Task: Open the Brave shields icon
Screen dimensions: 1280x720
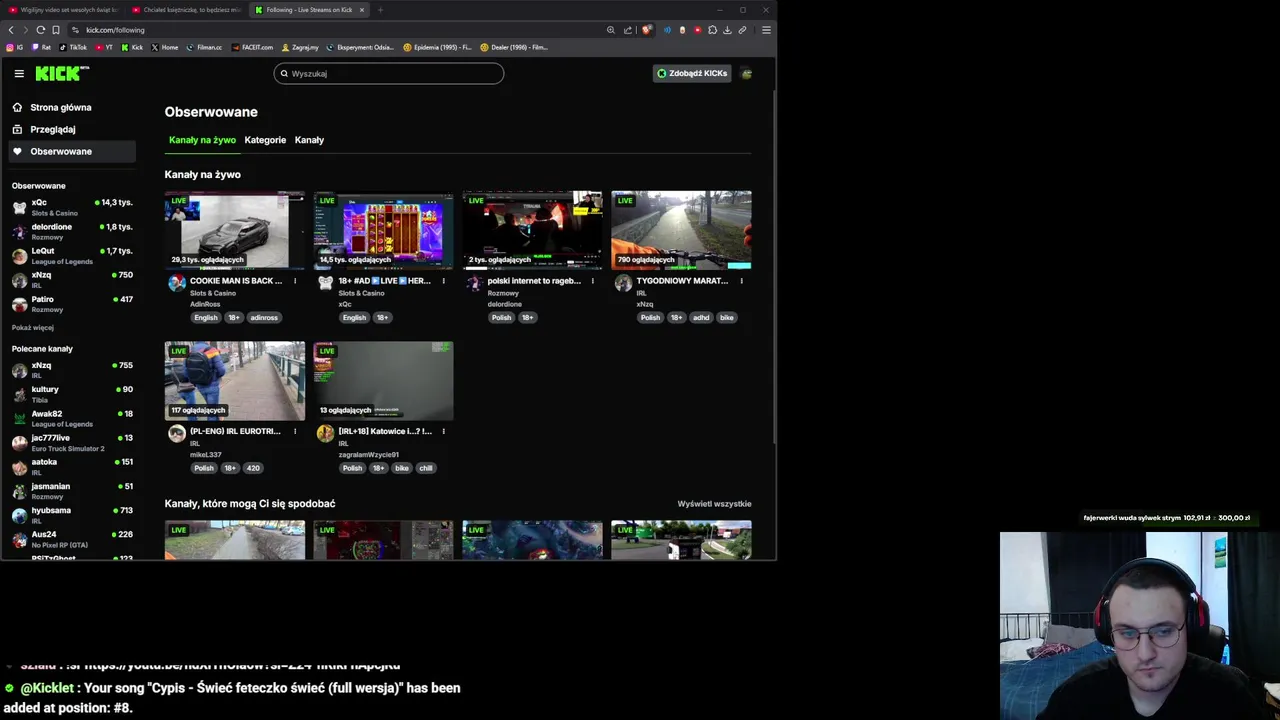Action: pyautogui.click(x=647, y=30)
